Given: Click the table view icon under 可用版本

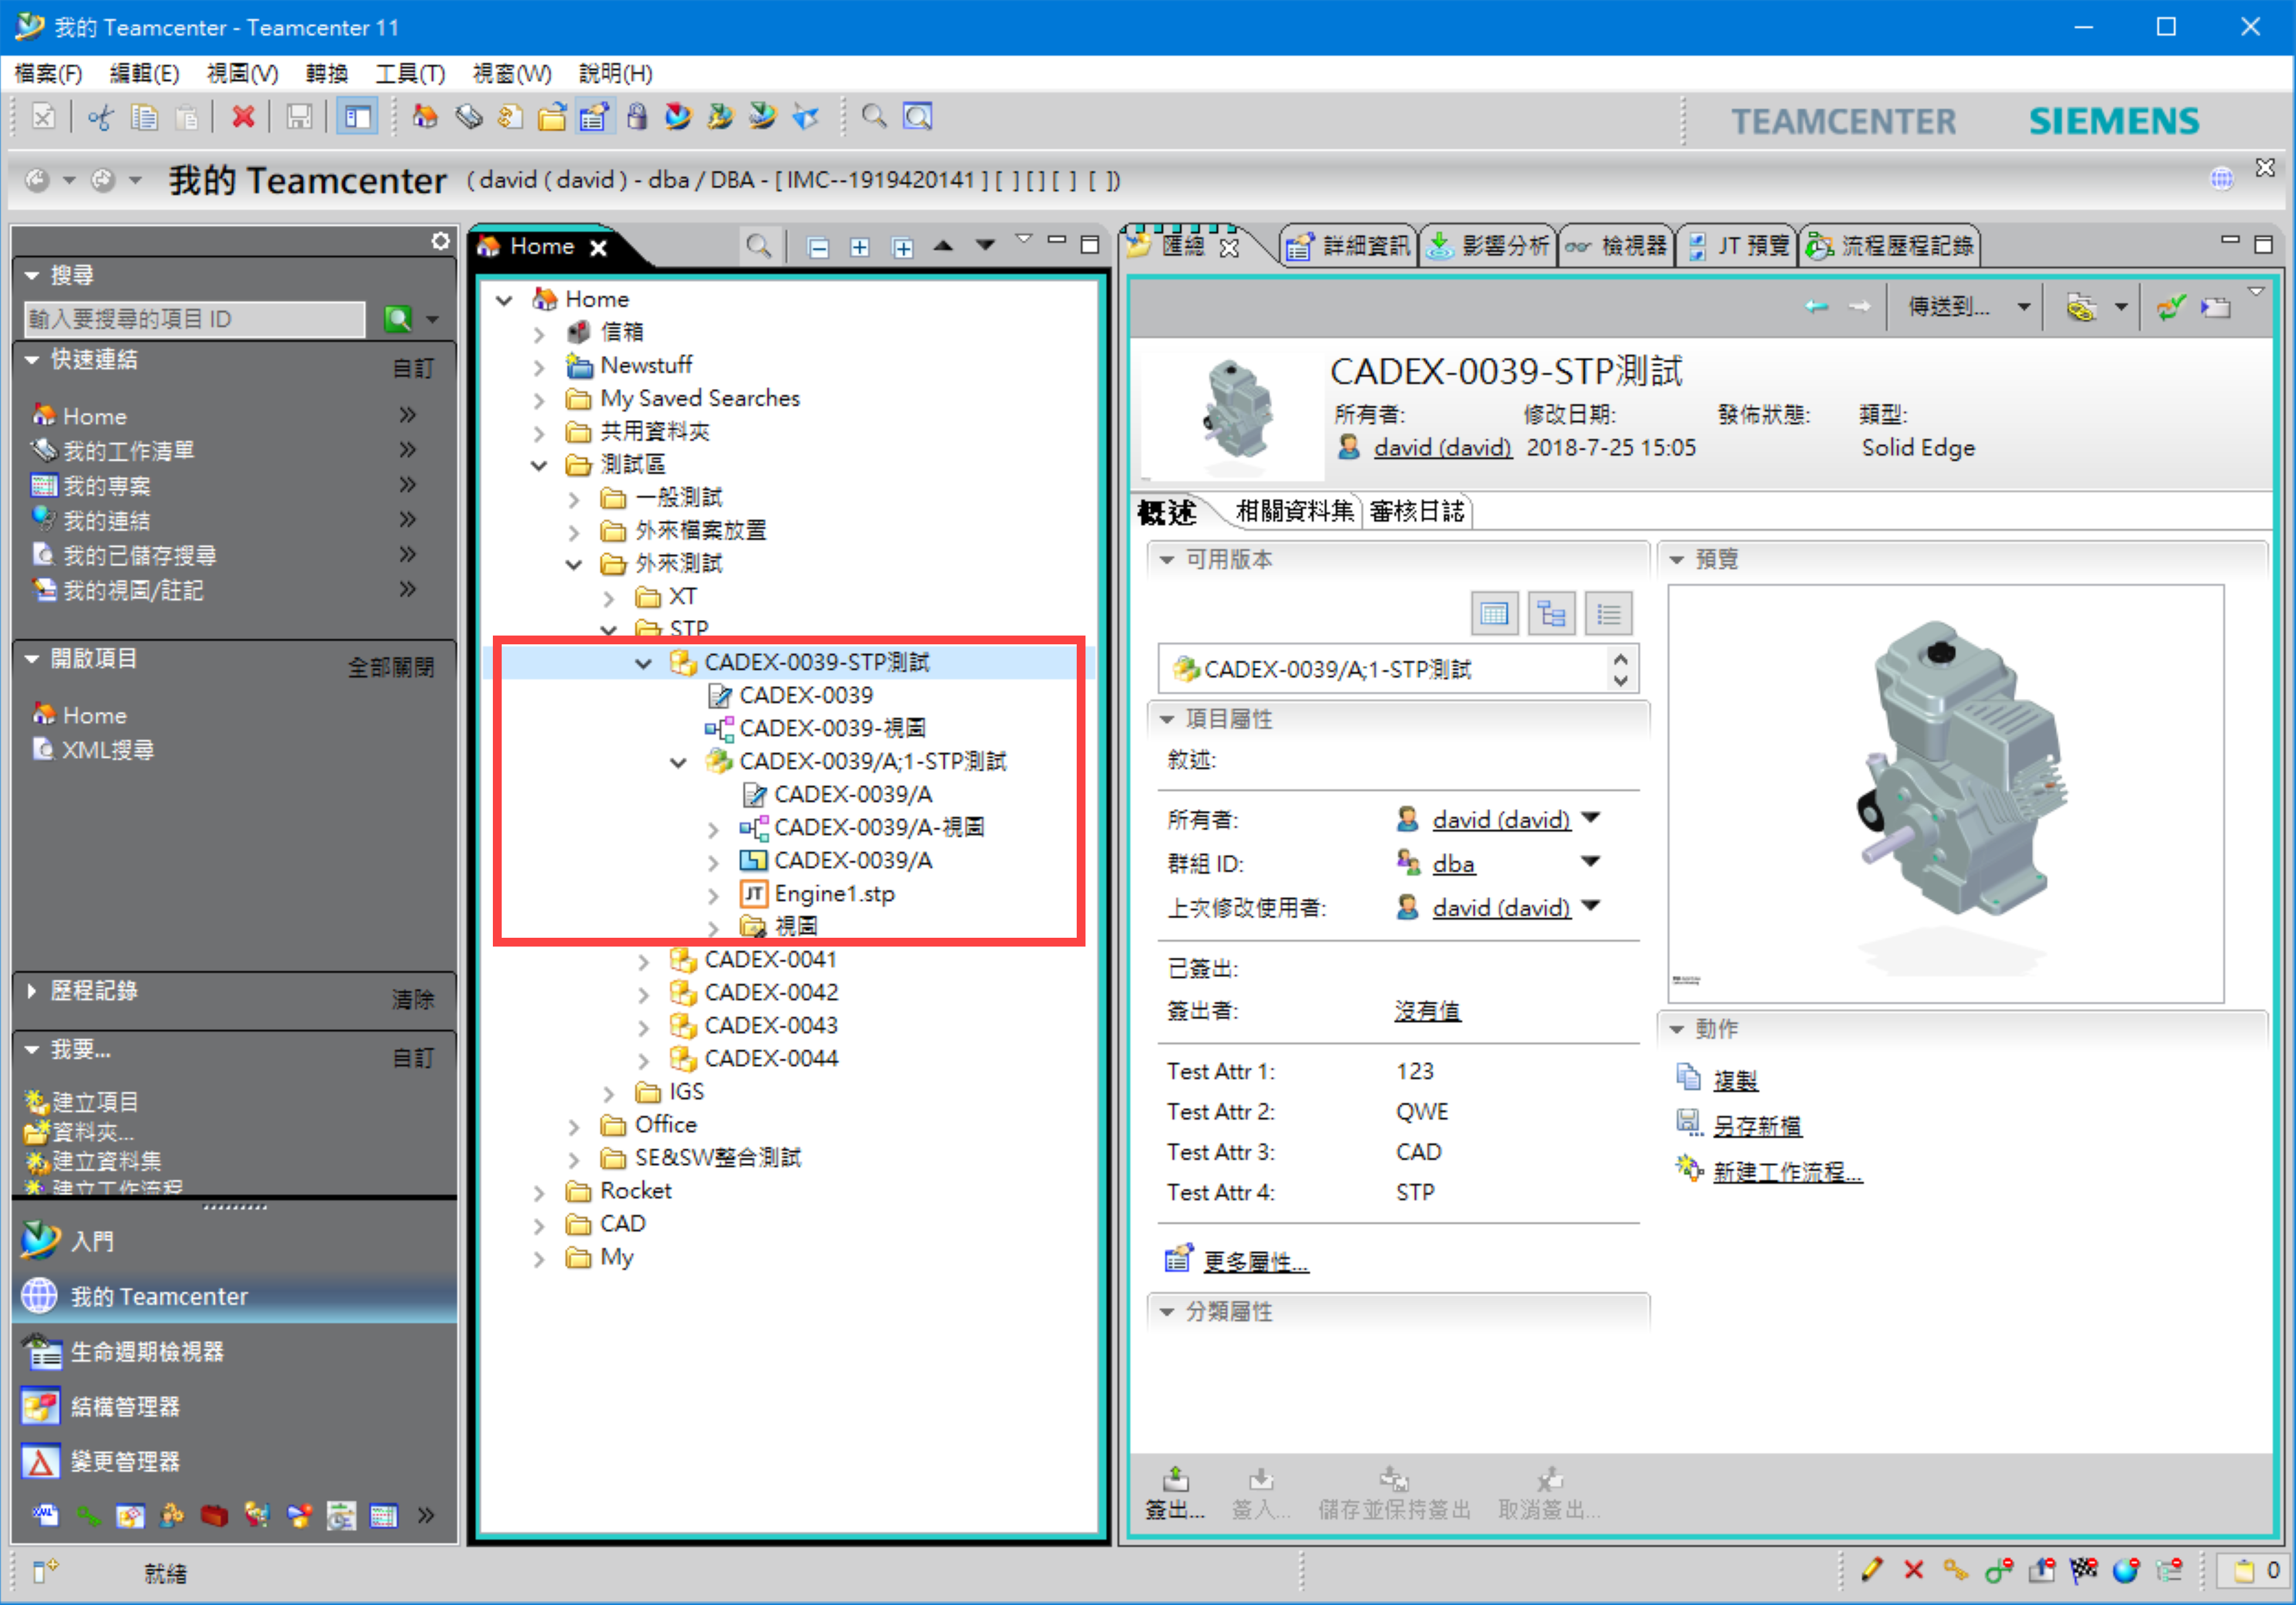Looking at the screenshot, I should click(x=1495, y=614).
